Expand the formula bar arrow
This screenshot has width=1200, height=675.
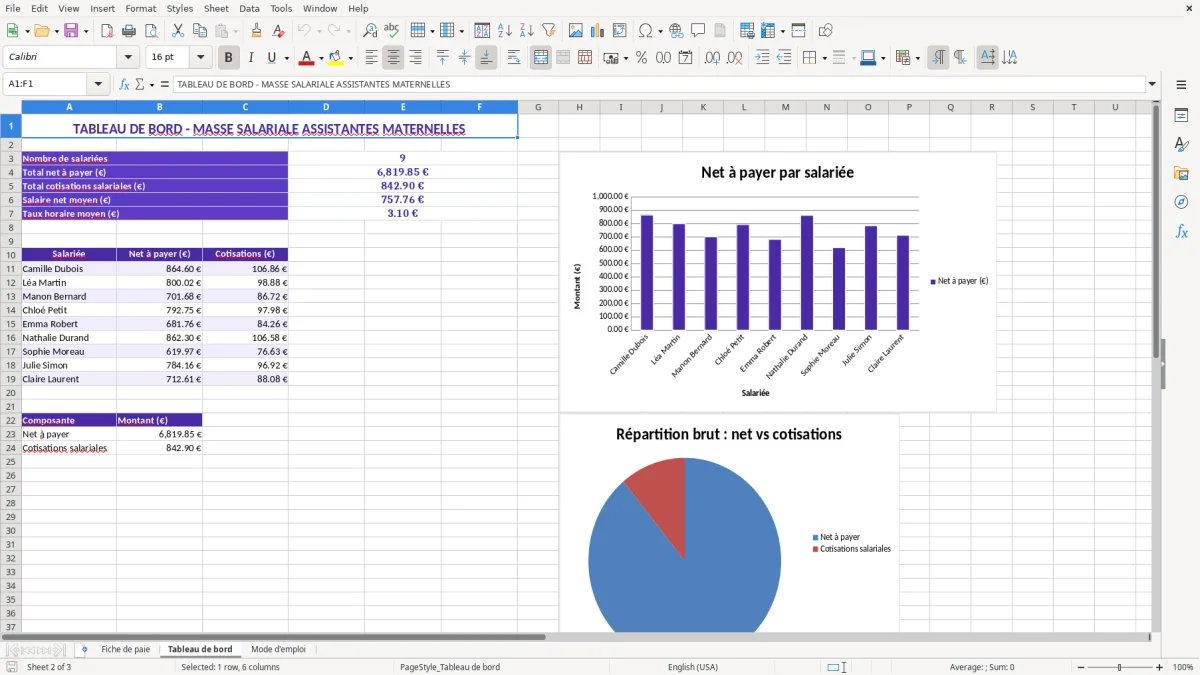click(x=1153, y=85)
